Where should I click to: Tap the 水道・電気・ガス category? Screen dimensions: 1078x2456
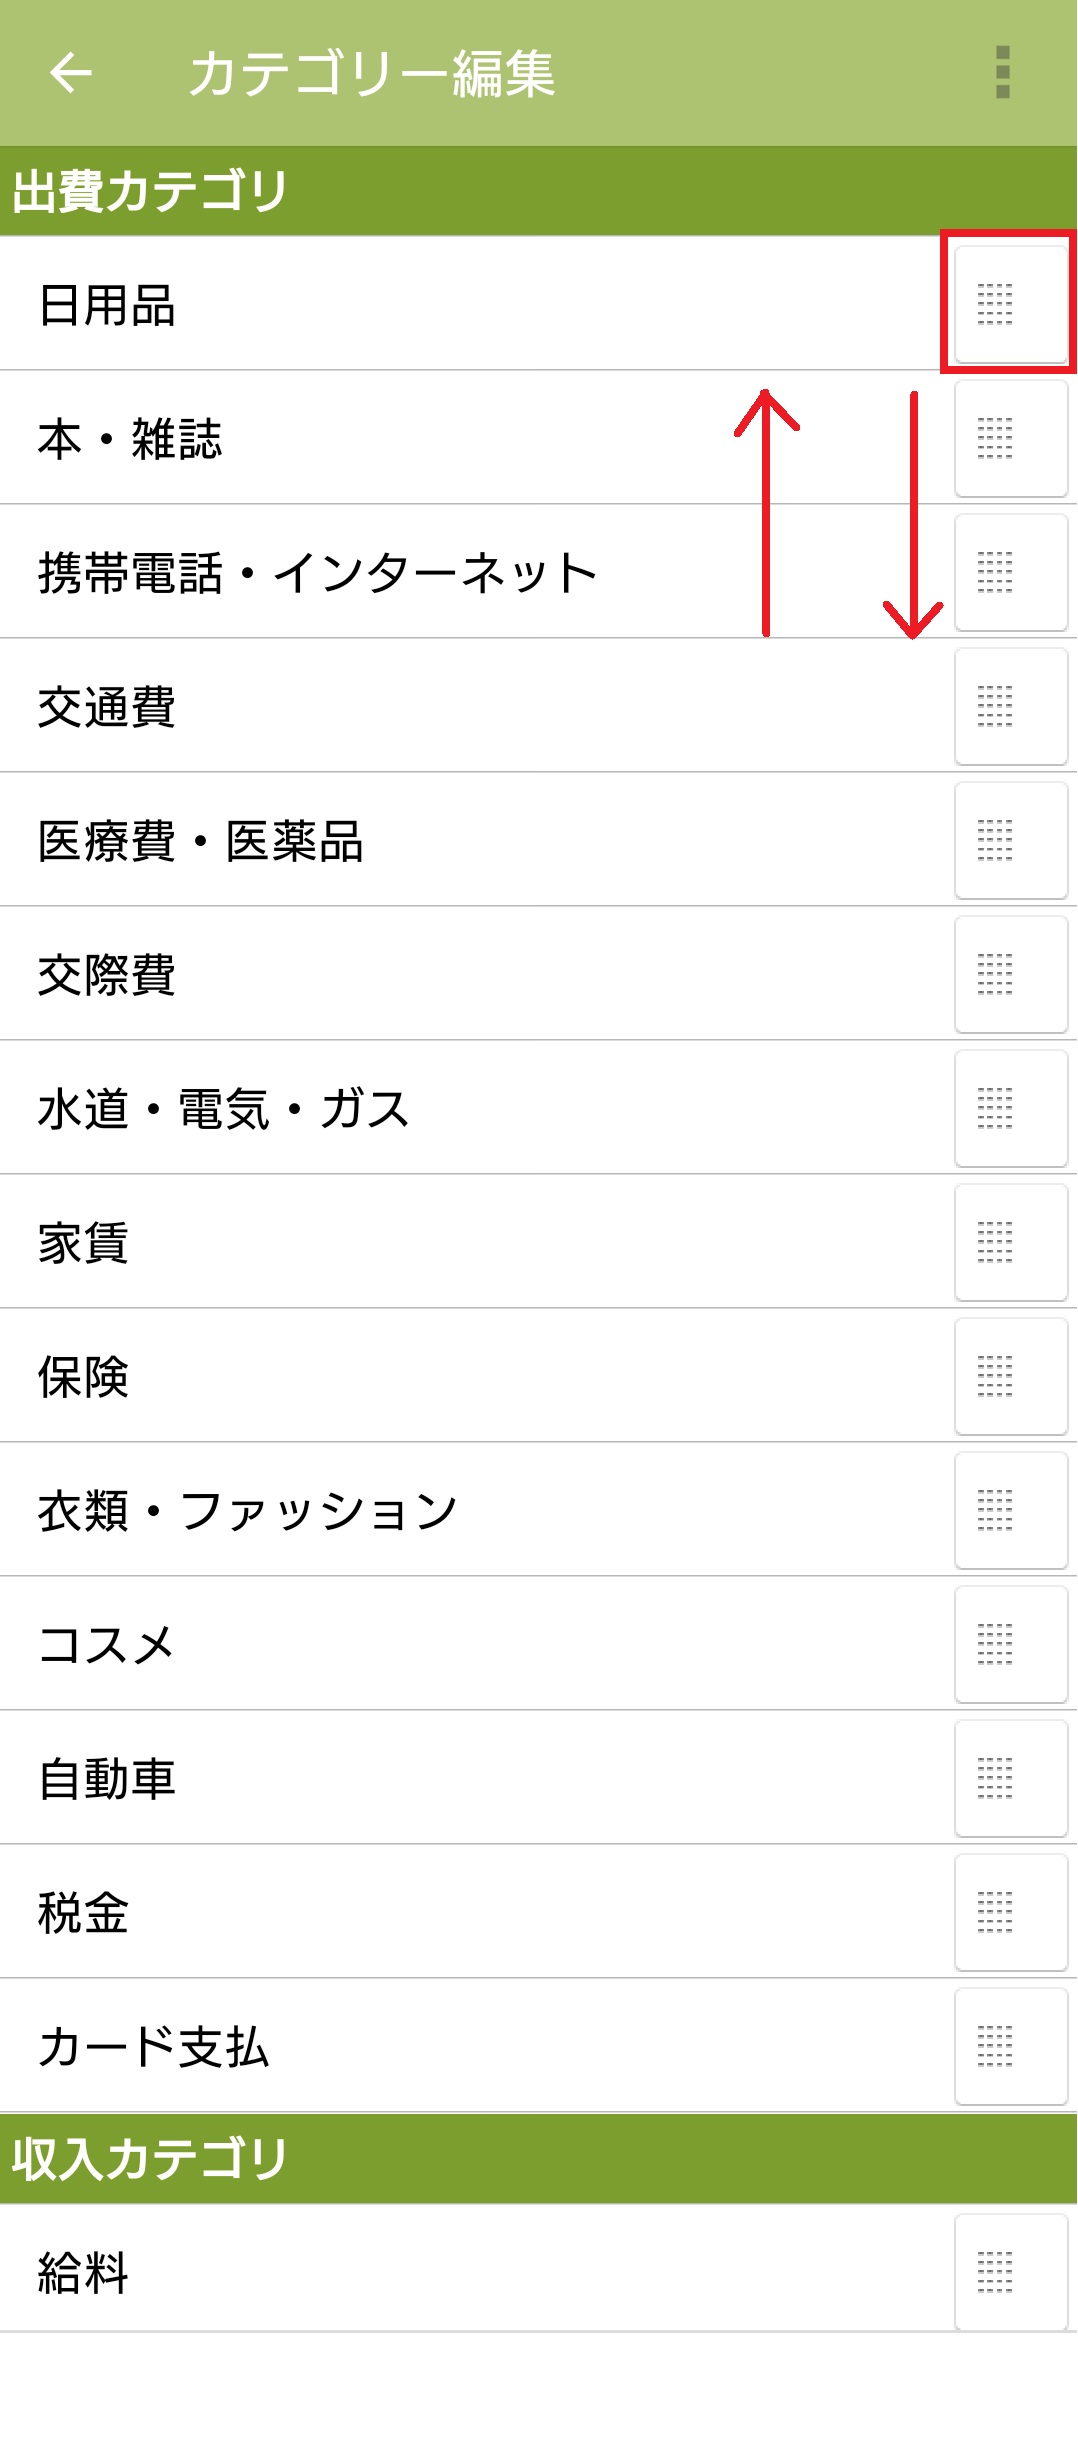[x=224, y=1109]
